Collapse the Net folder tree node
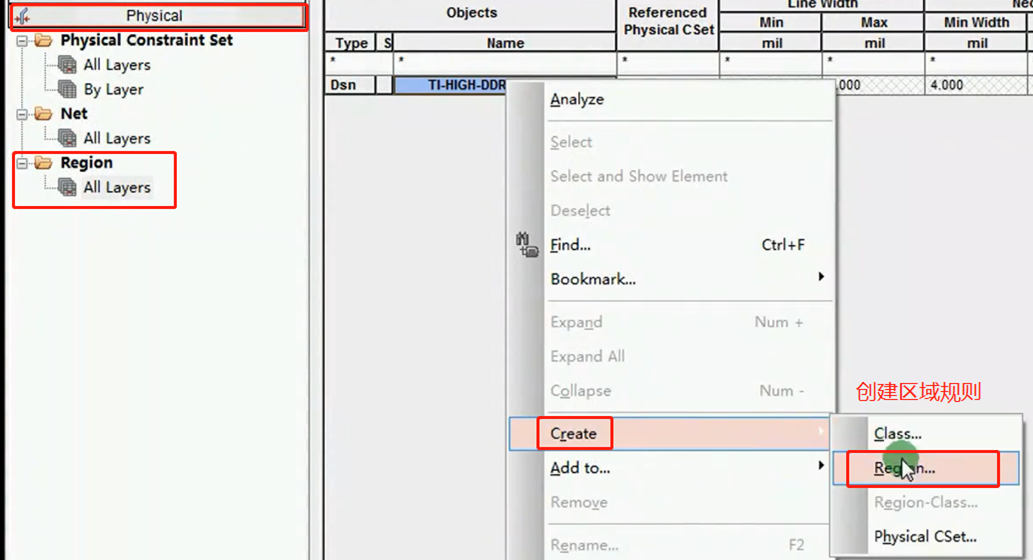This screenshot has height=560, width=1033. click(x=22, y=114)
